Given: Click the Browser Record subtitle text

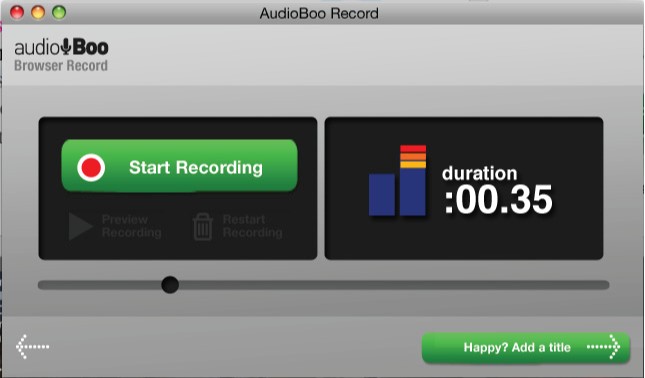Looking at the screenshot, I should [61, 66].
